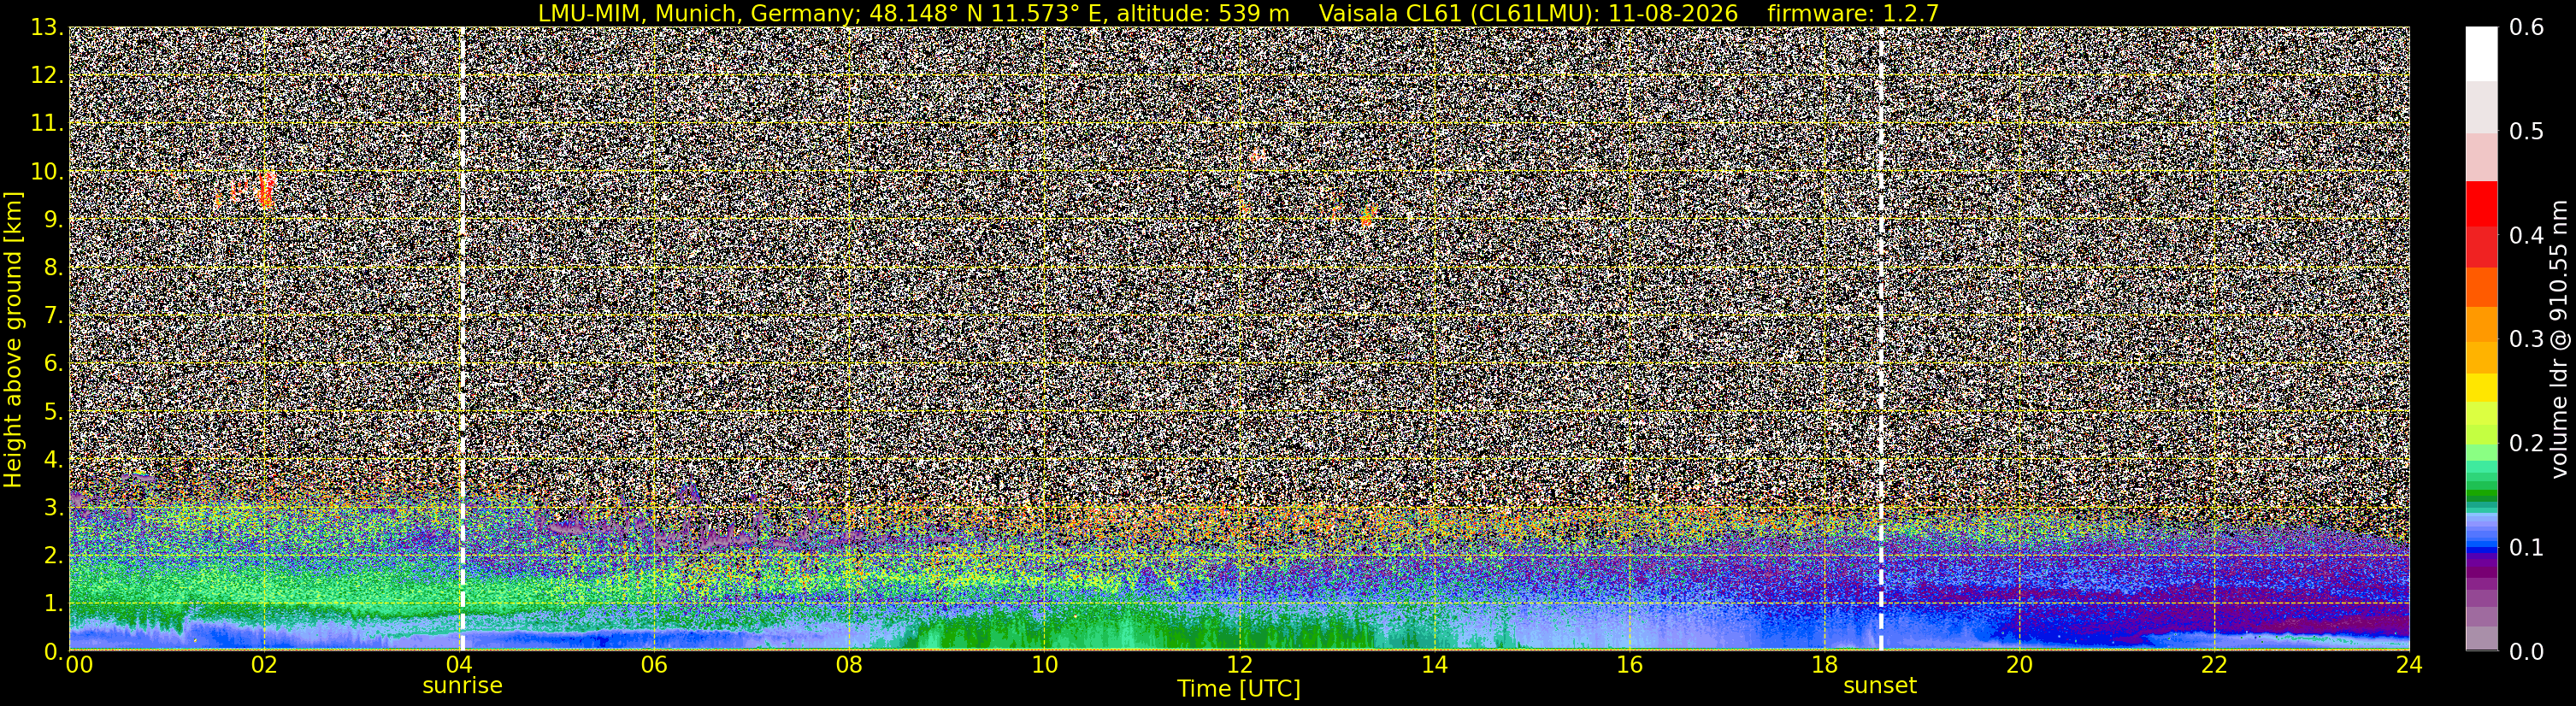Click the '5.' height axis tick label

pyautogui.click(x=54, y=412)
